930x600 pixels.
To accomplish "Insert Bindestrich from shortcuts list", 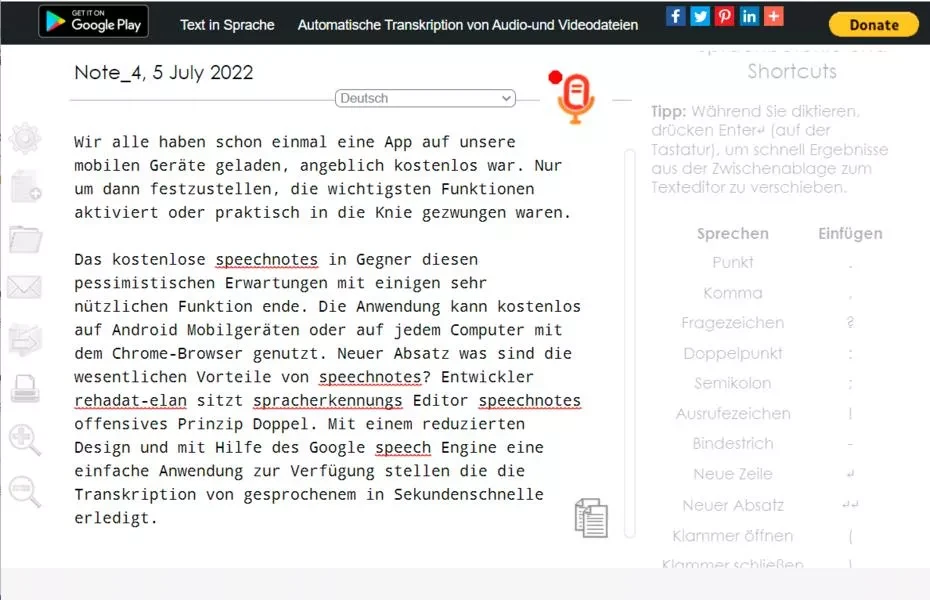I will [732, 443].
